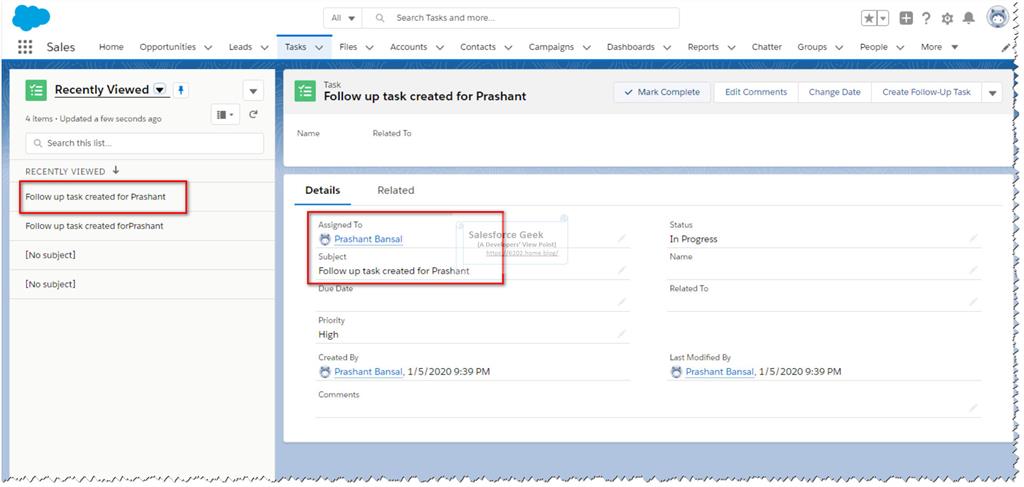Edit the Due Date field pencil
The height and width of the screenshot is (487, 1024).
(621, 302)
